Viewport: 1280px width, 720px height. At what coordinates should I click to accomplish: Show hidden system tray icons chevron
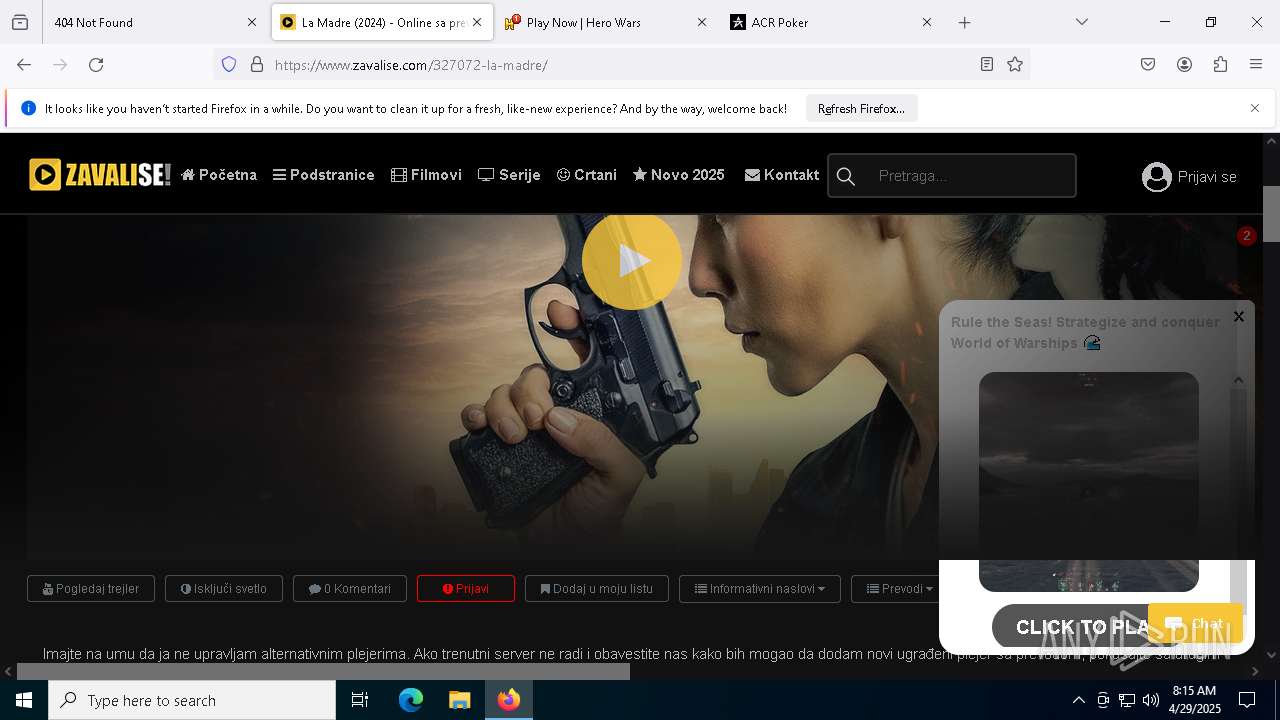1078,700
